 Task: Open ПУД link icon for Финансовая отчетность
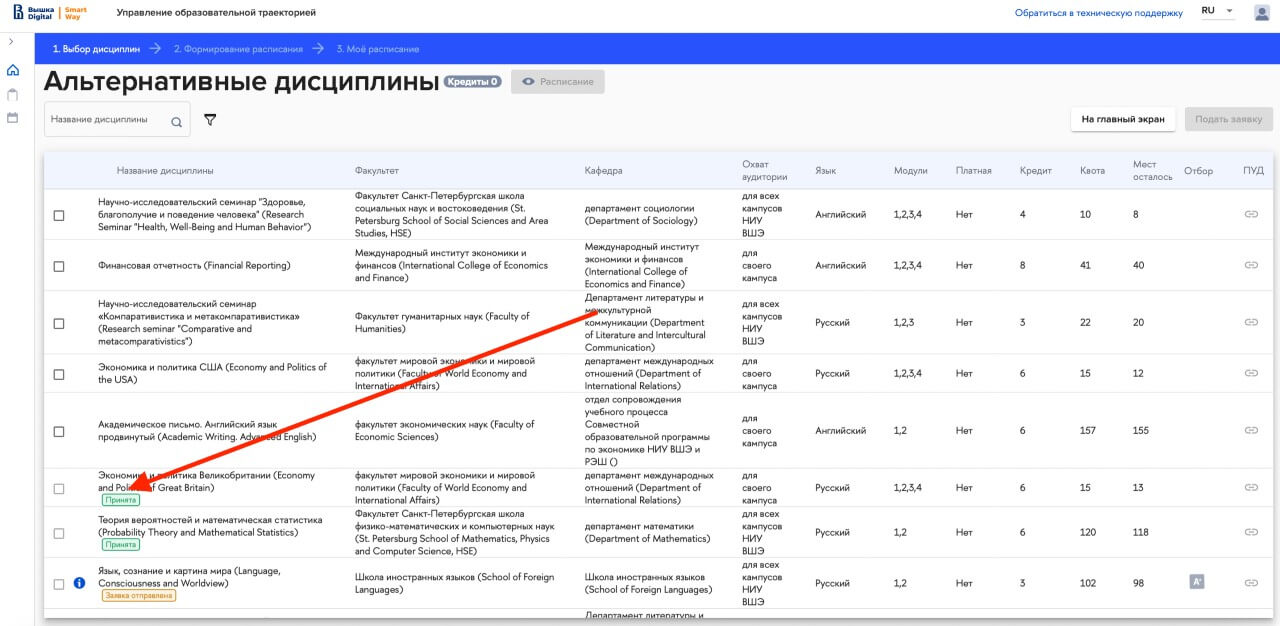coord(1251,265)
